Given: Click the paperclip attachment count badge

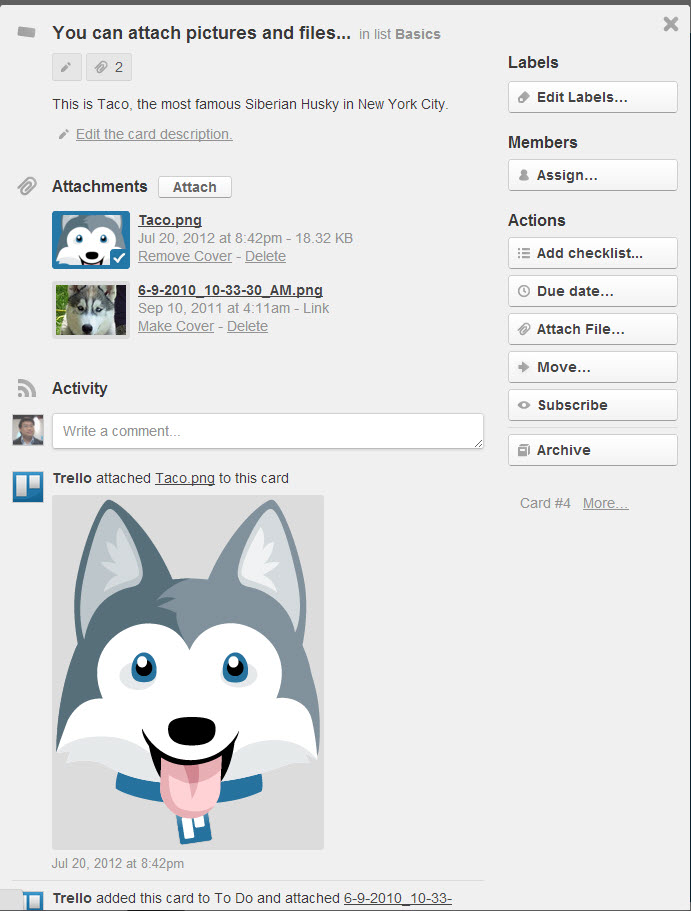Looking at the screenshot, I should [x=109, y=67].
